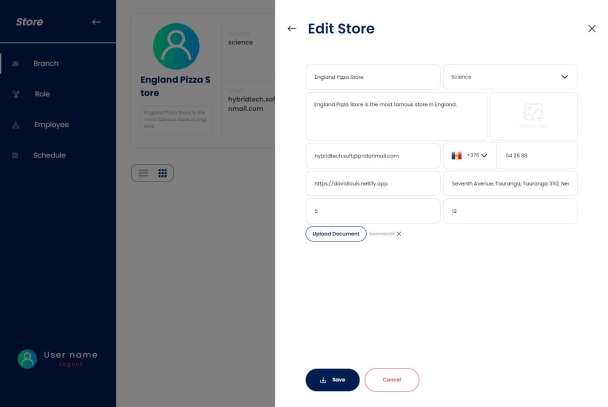
Task: Click the phone number field
Action: 537,156
